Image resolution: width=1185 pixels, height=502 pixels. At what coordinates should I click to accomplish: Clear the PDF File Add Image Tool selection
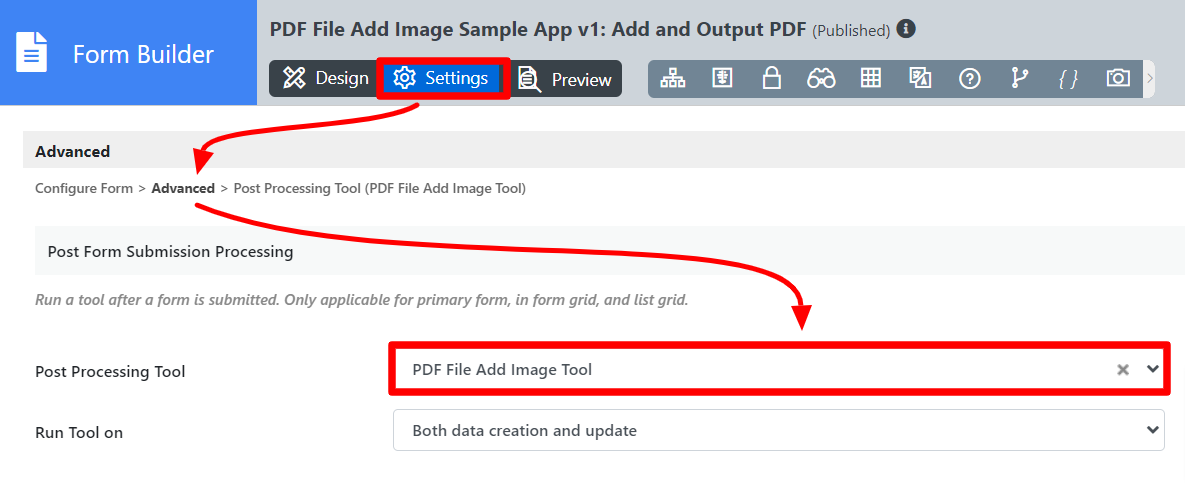[x=1123, y=370]
